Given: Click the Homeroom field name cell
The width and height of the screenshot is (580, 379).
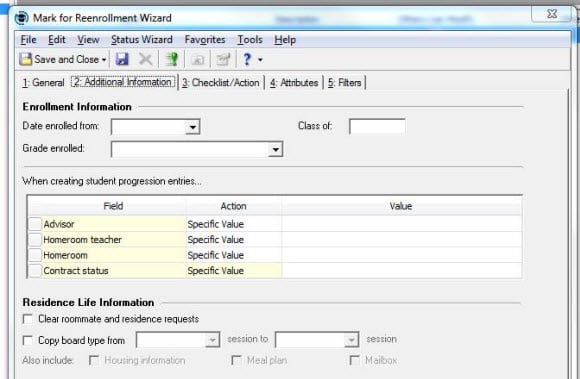Looking at the screenshot, I should [114, 255].
